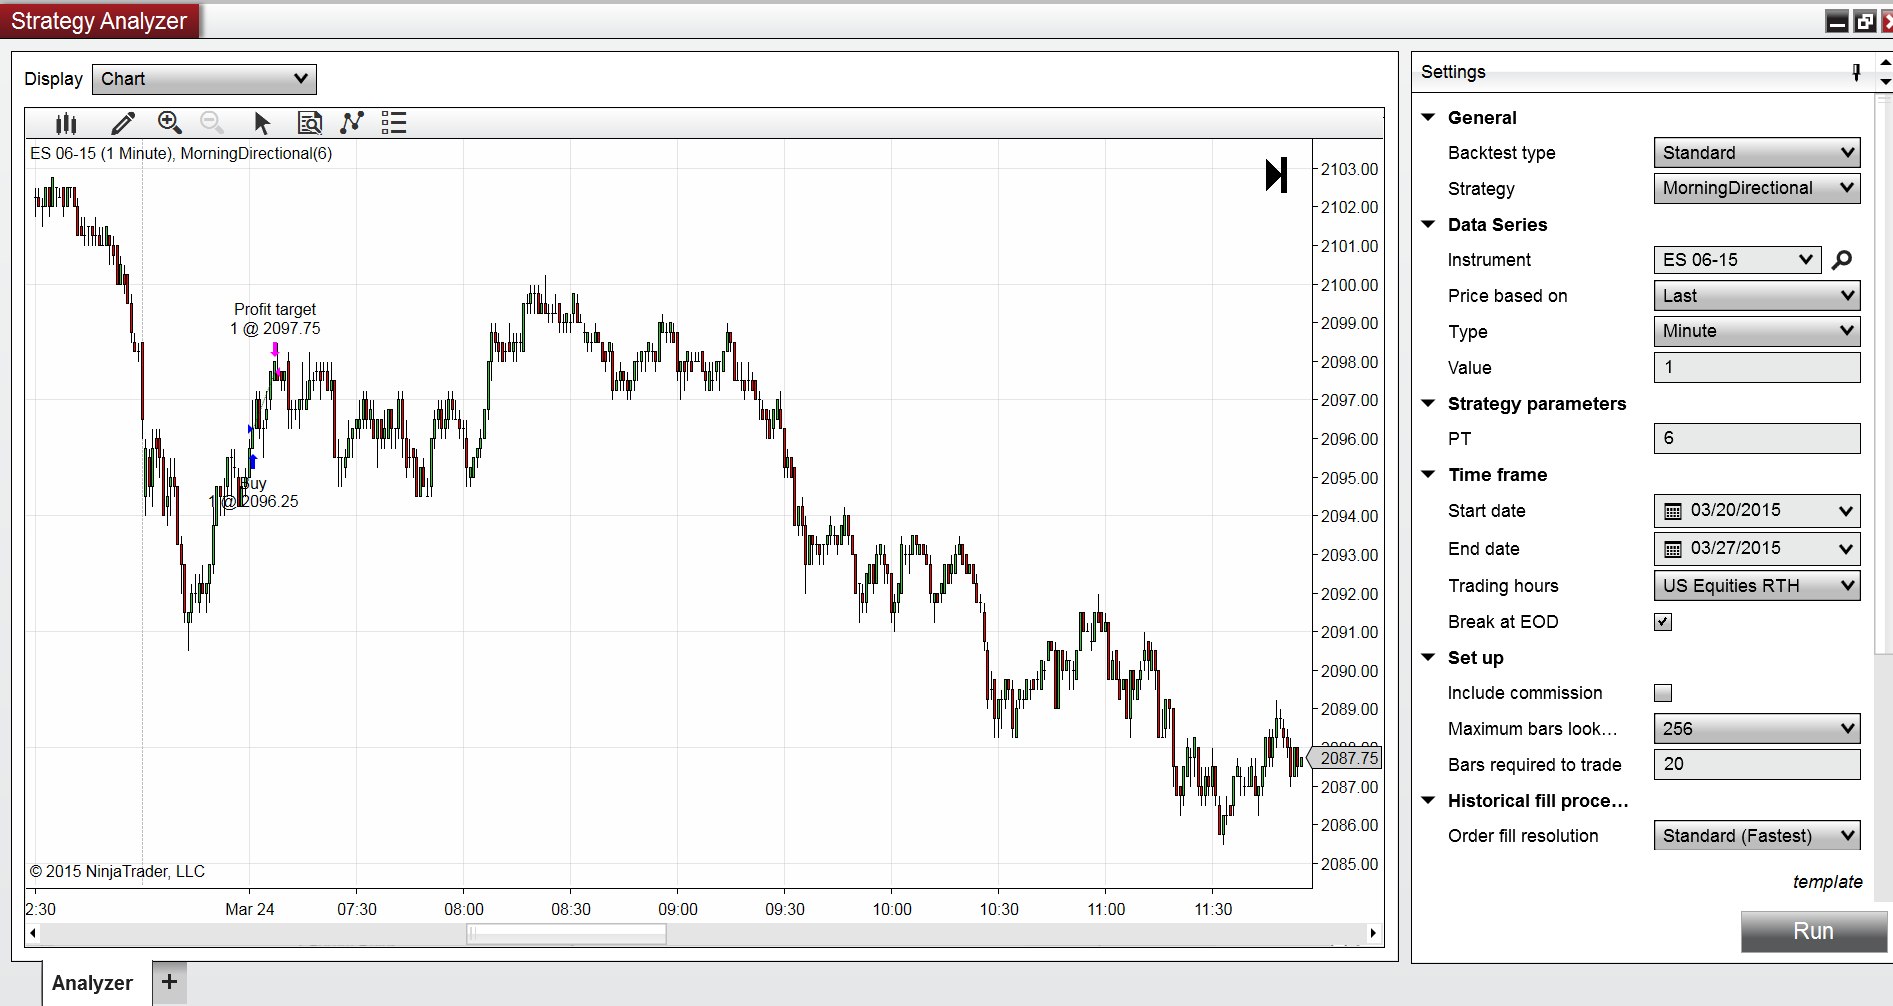Click the Start date calendar icon
The height and width of the screenshot is (1006, 1893).
tap(1672, 511)
